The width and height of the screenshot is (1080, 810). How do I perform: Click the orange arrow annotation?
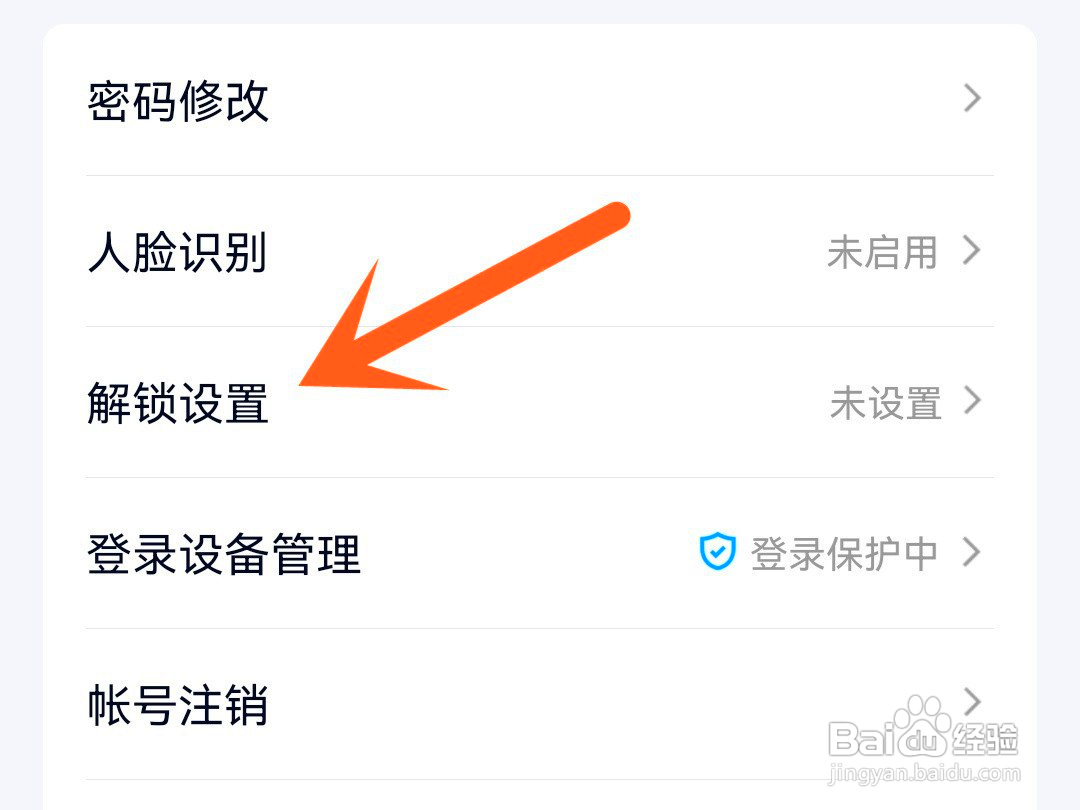coord(464,297)
